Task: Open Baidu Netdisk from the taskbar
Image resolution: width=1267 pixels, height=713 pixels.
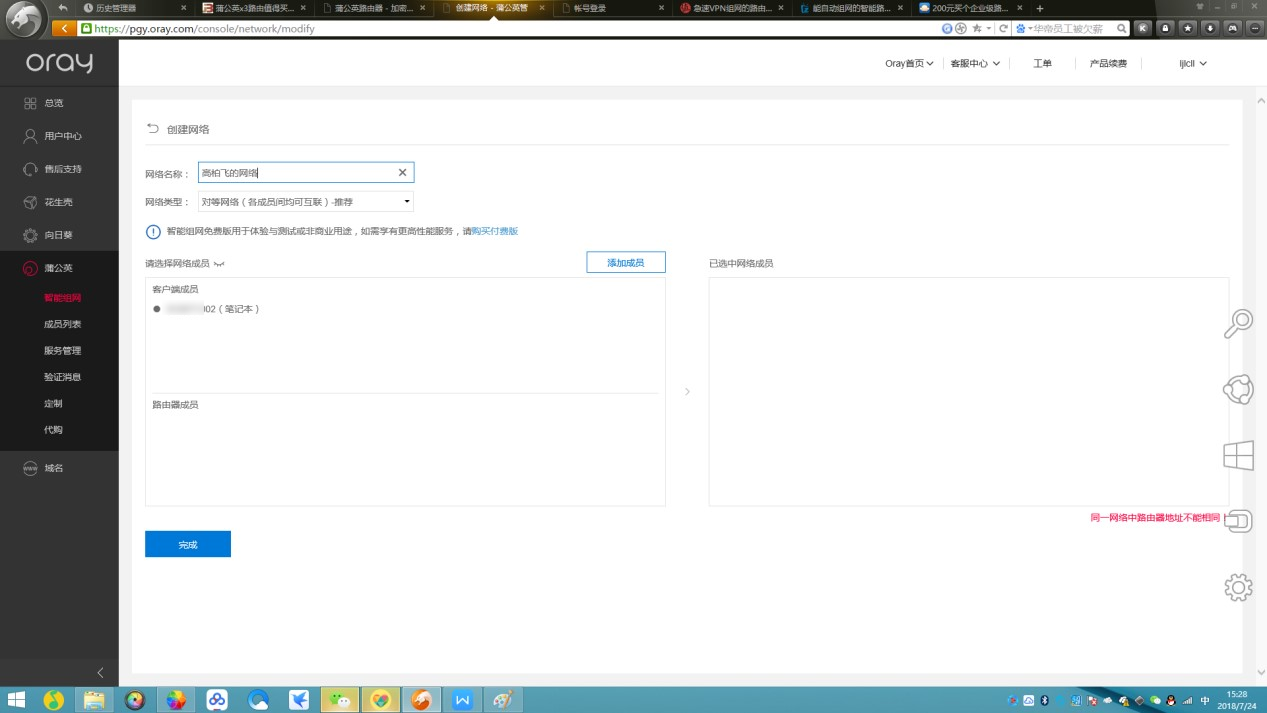Action: (x=217, y=700)
